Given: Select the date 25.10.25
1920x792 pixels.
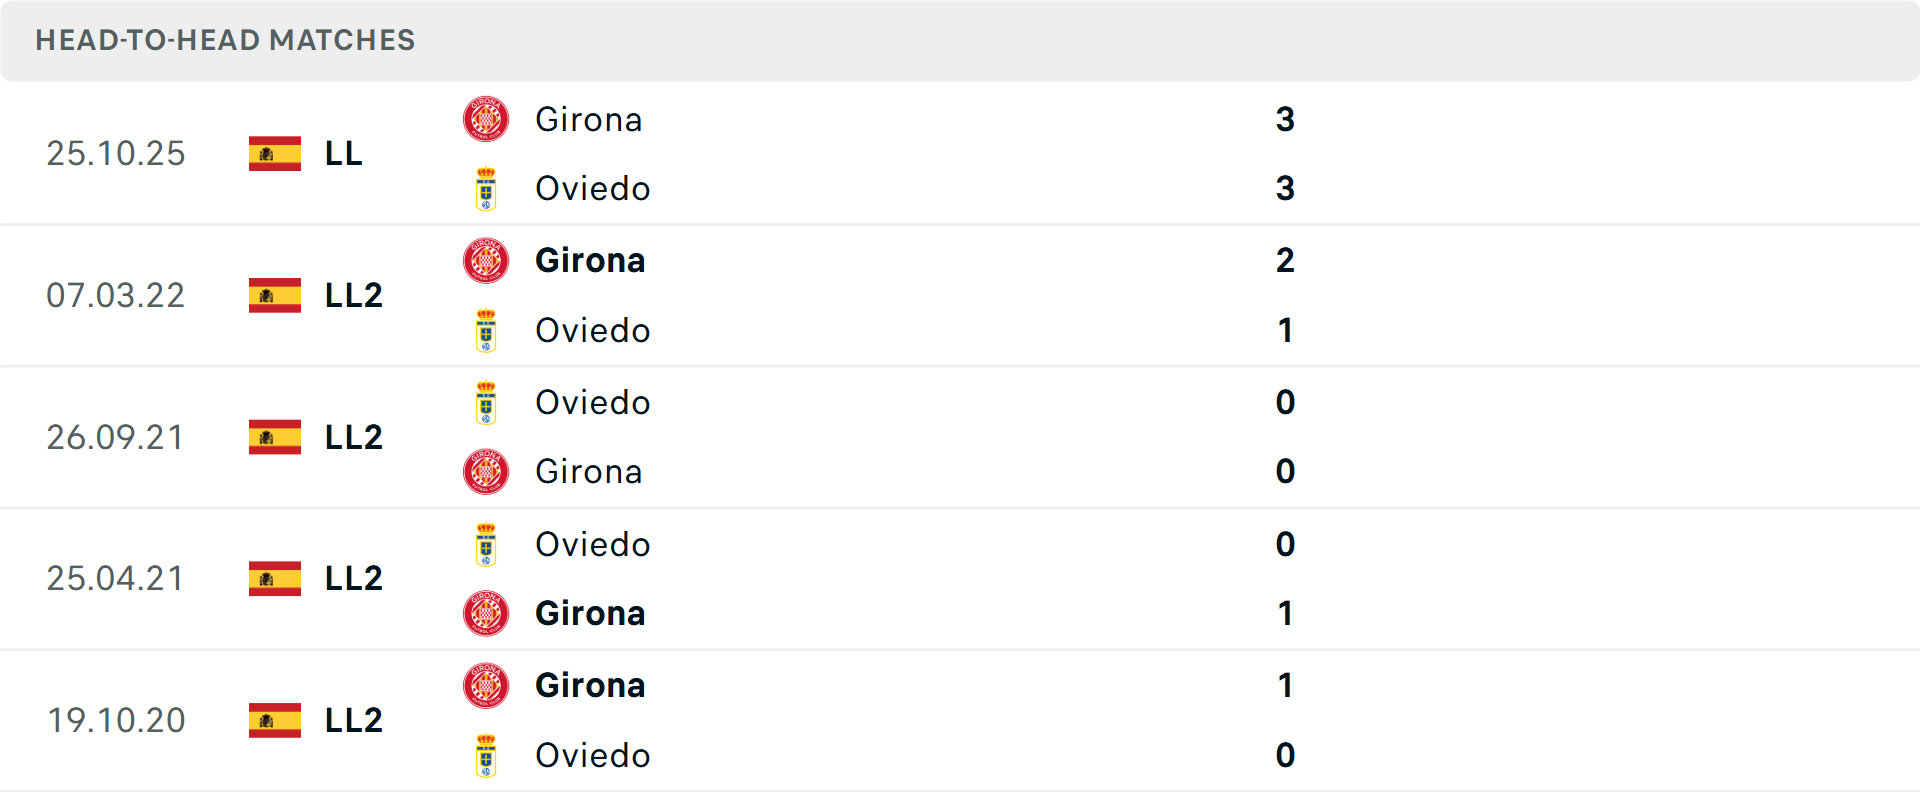Looking at the screenshot, I should (x=115, y=153).
